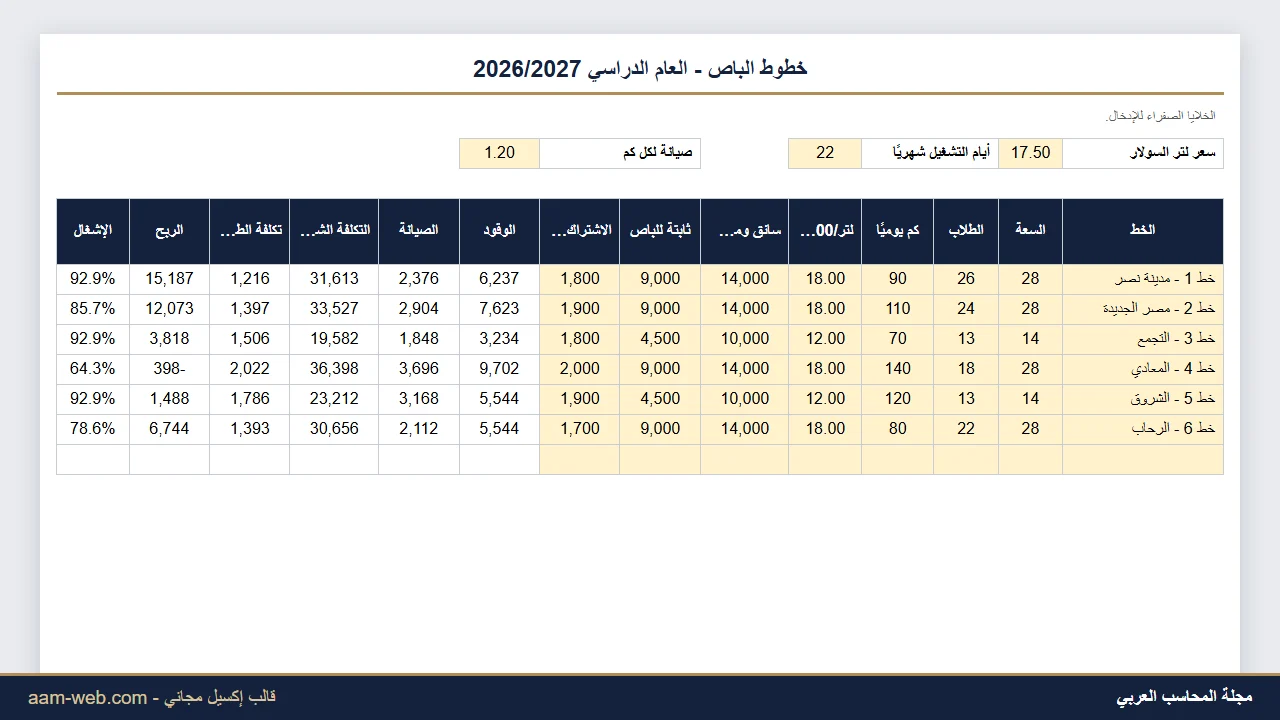
Task: Select the line name "خط 2 - مصر الجديدة"
Action: coord(1142,309)
